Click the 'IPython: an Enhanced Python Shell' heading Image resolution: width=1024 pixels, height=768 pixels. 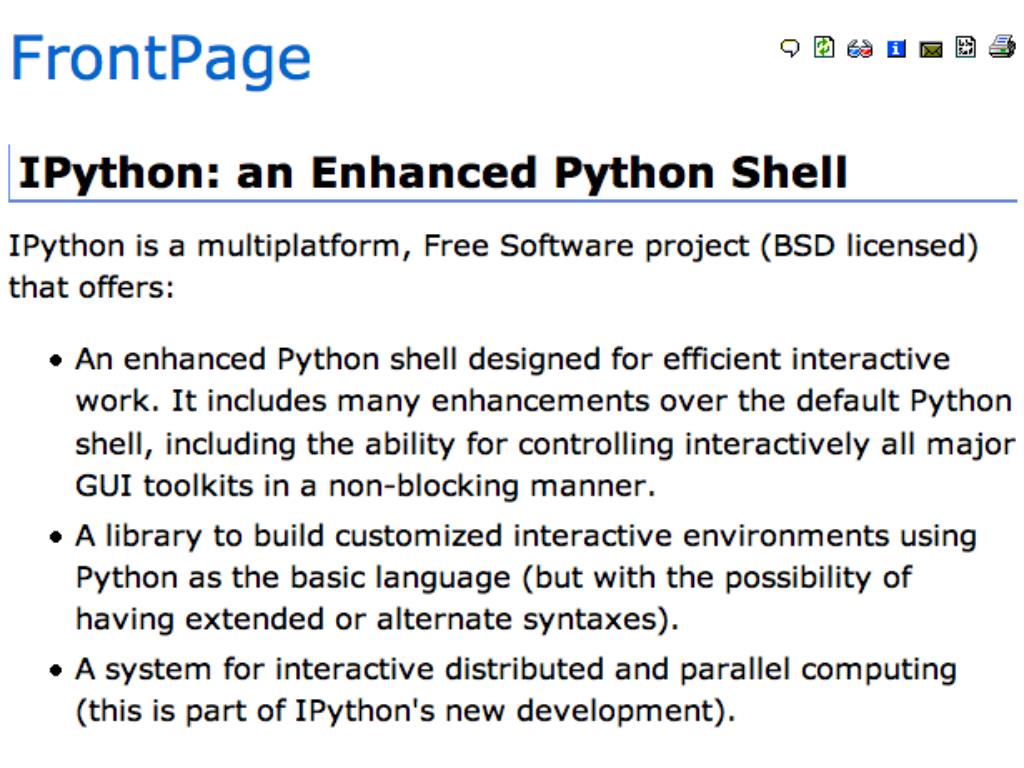(433, 173)
